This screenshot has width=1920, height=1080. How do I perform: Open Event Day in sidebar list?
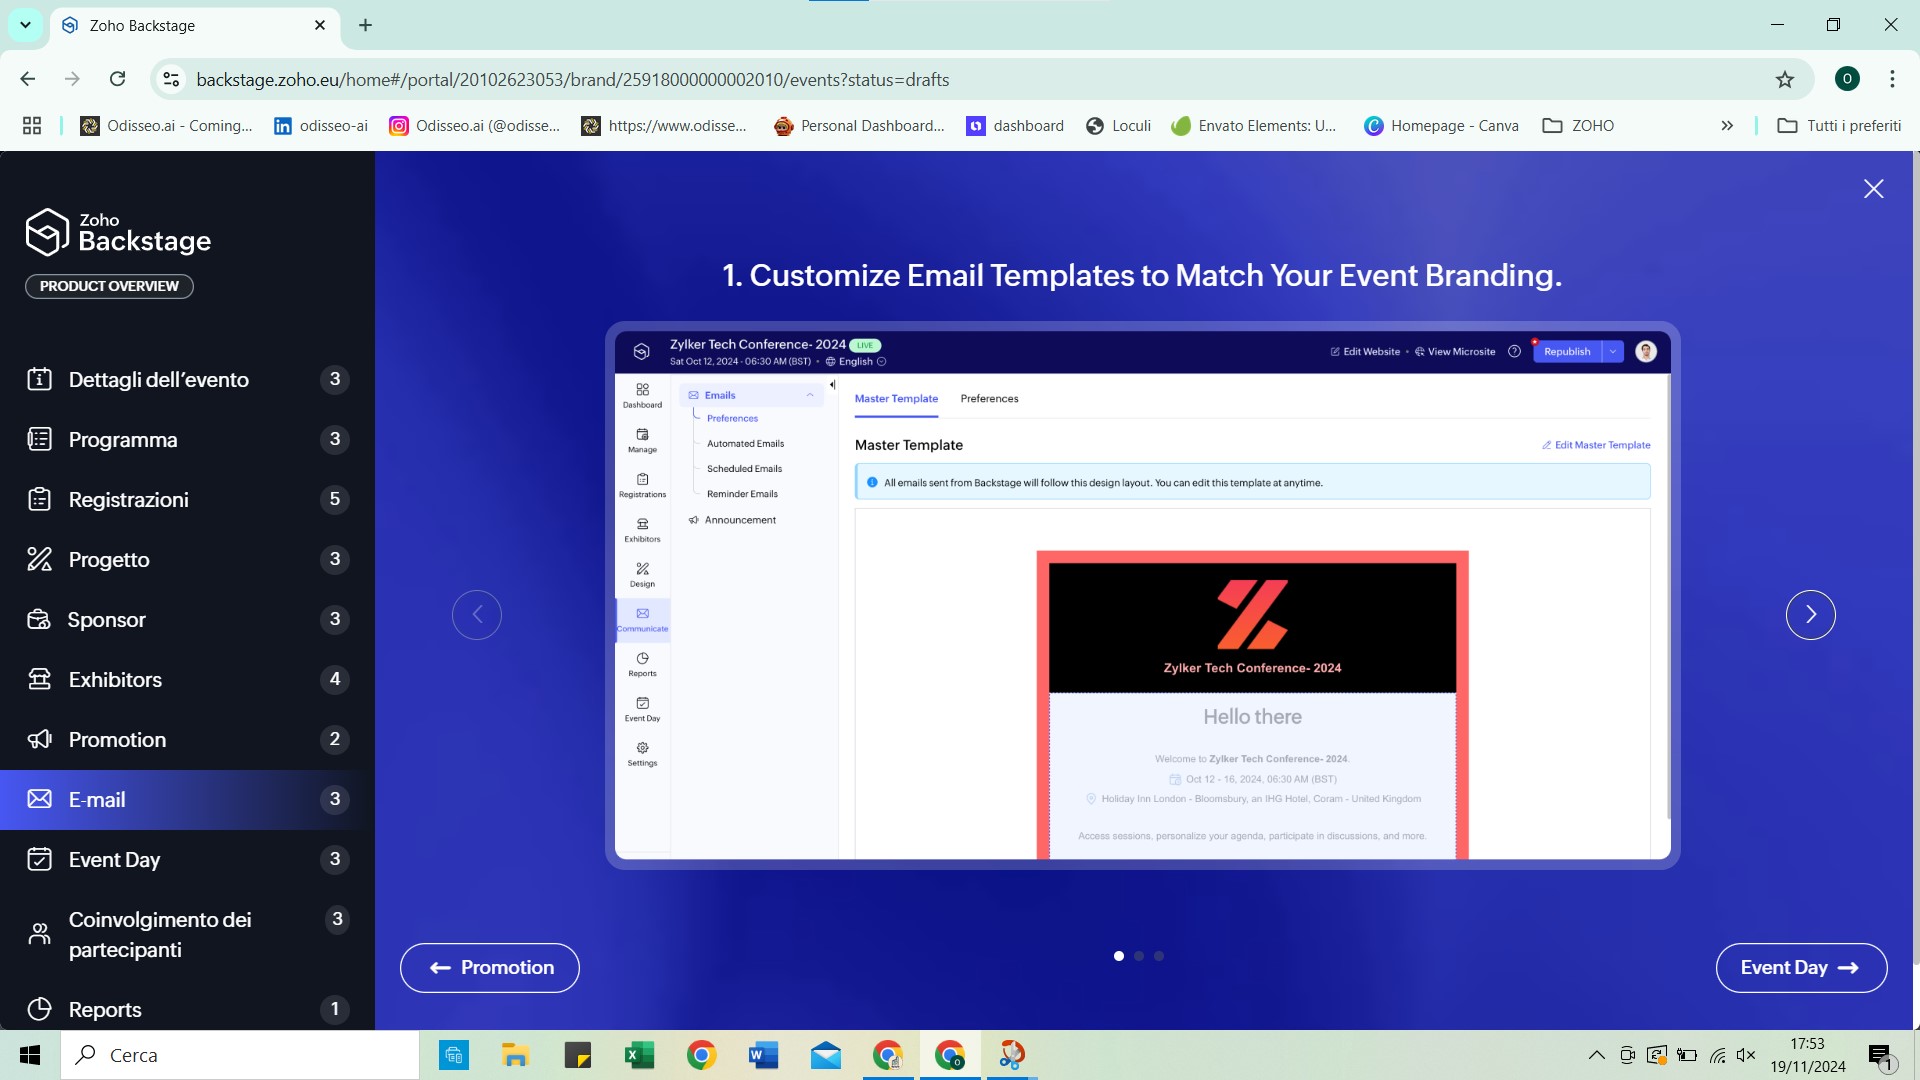[187, 860]
